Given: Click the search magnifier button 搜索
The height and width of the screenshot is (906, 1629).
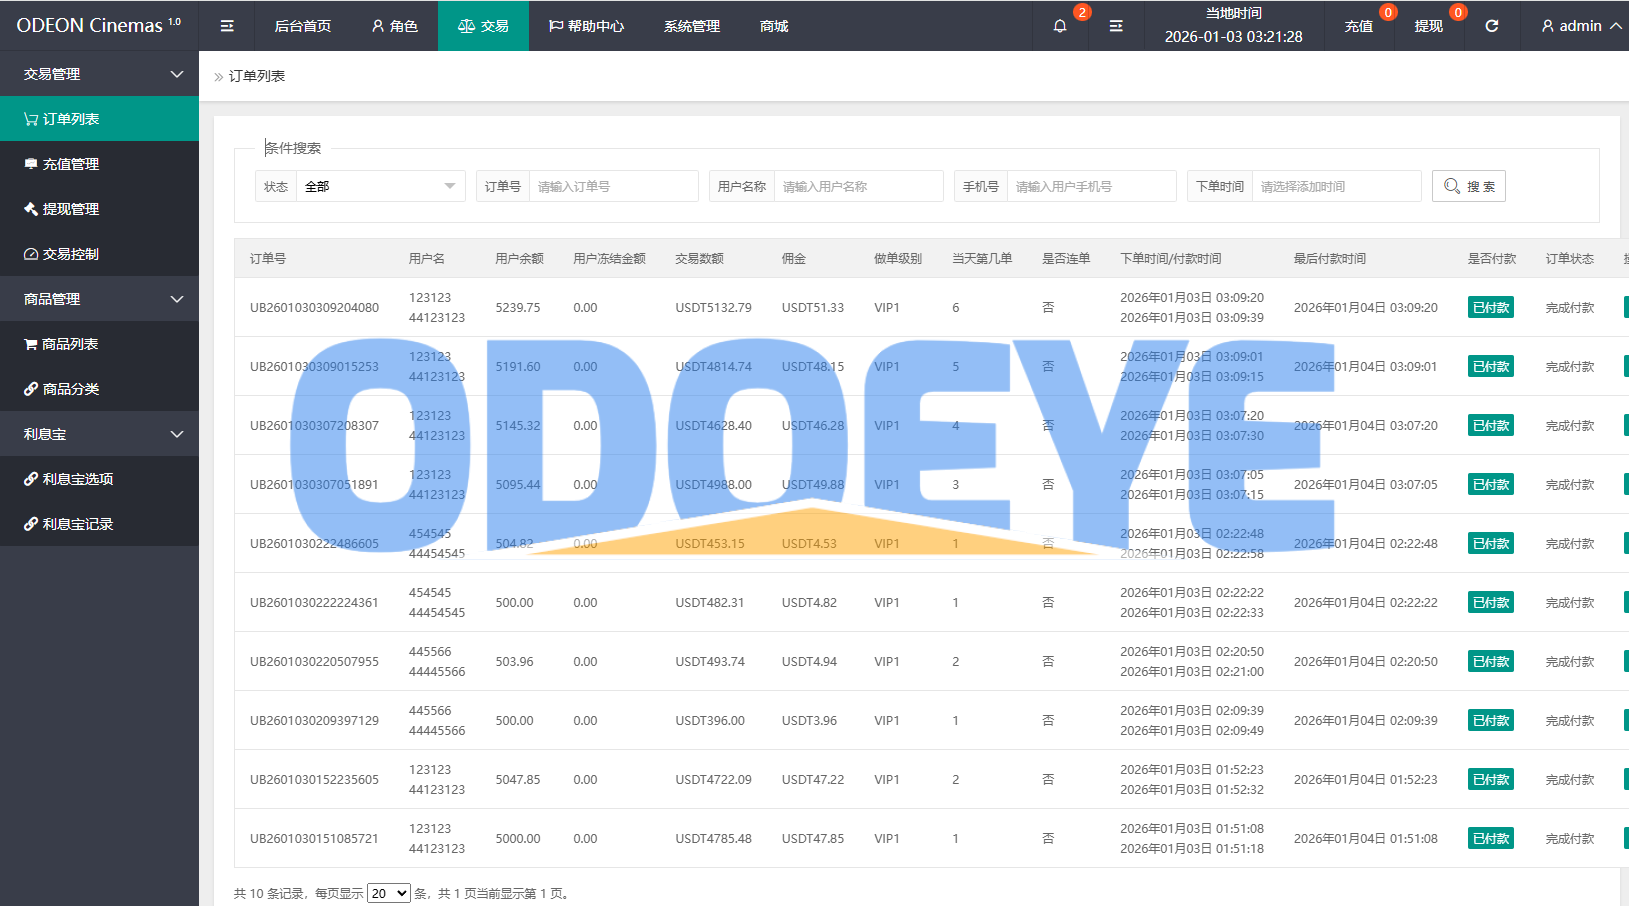Looking at the screenshot, I should [1468, 186].
